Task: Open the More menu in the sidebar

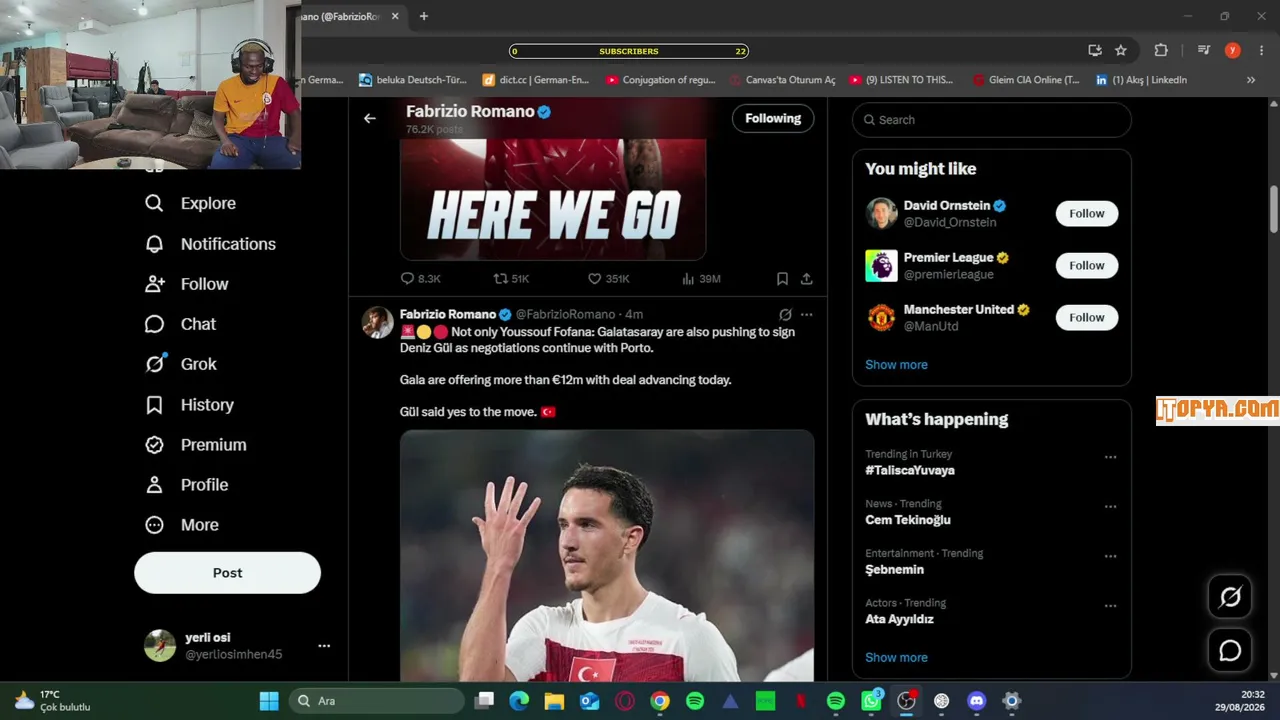Action: point(181,525)
